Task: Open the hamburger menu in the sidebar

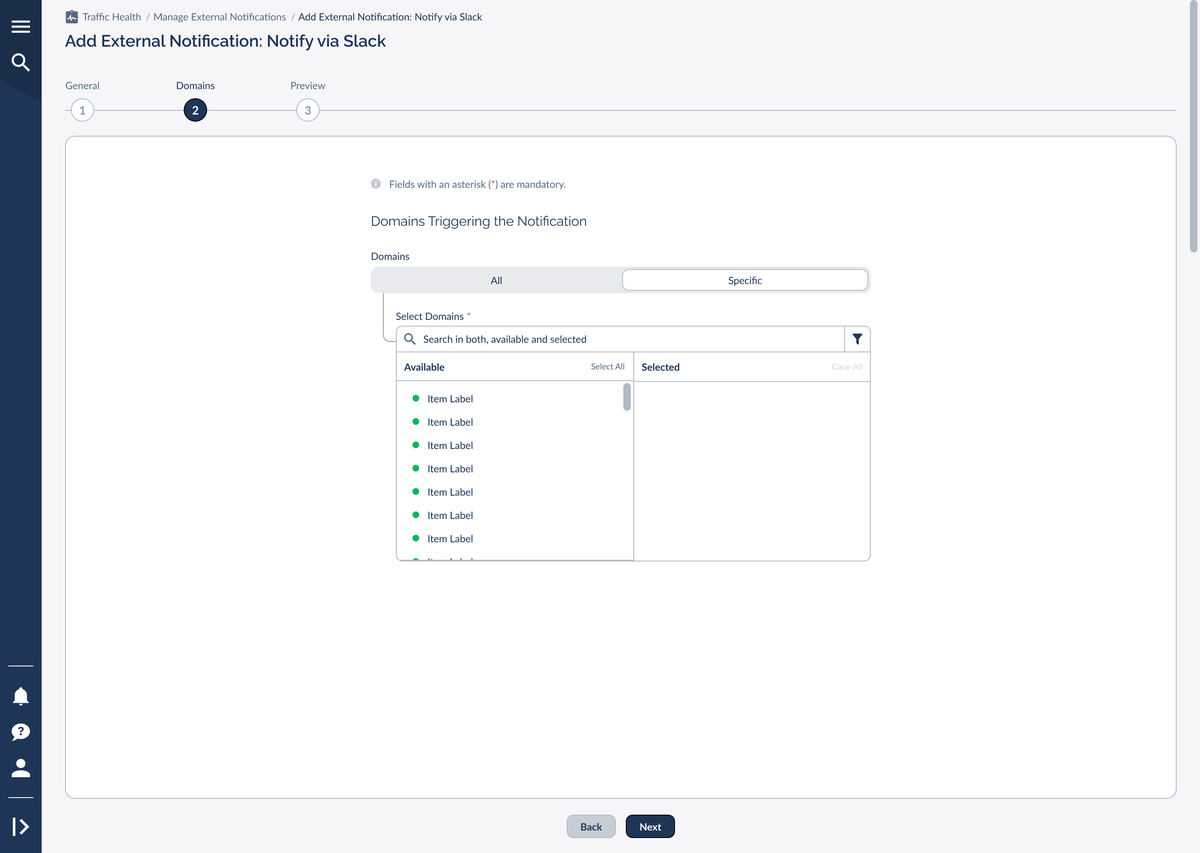Action: 20,26
